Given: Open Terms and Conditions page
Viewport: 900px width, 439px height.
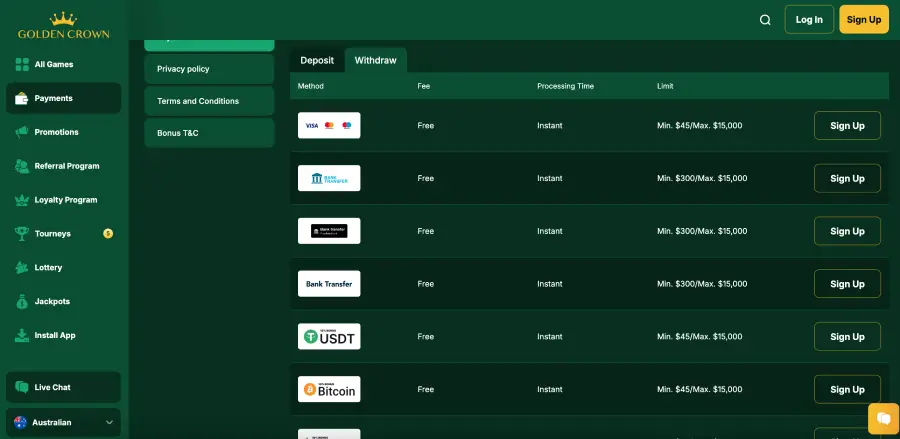Looking at the screenshot, I should click(208, 101).
